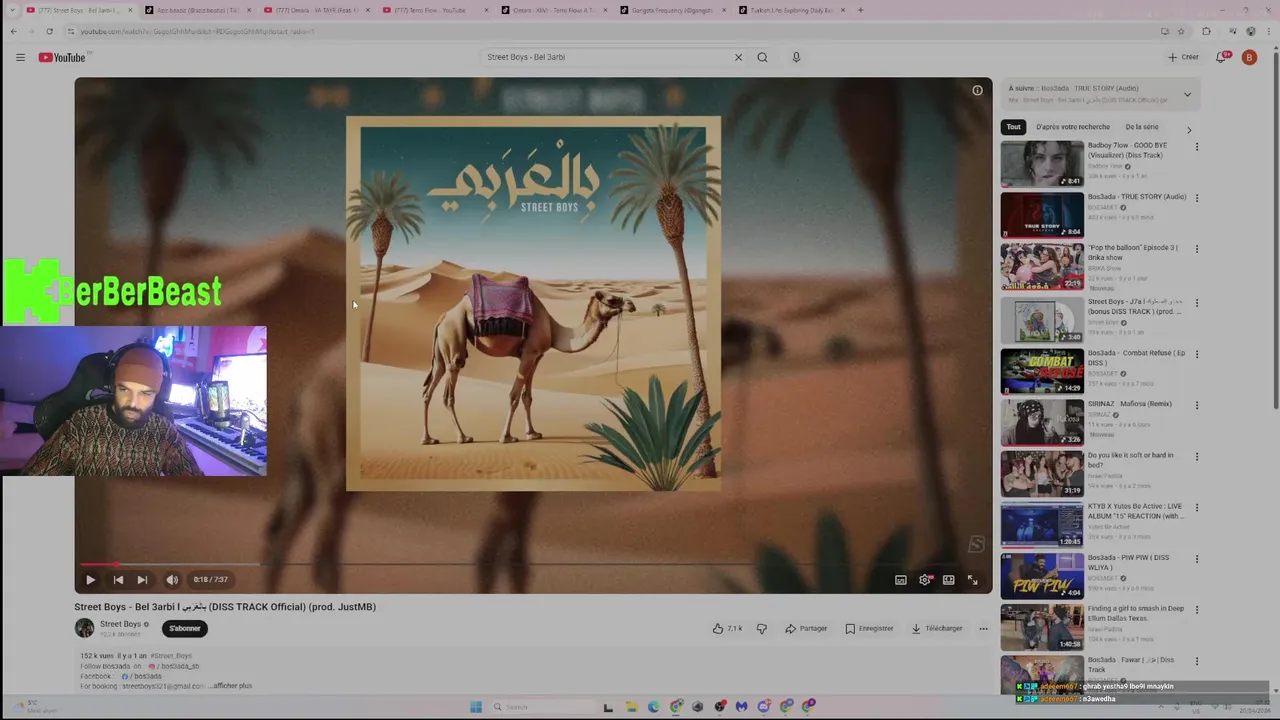
Task: Open options for SIRINAZ Mafiosa Remix
Action: tap(1196, 405)
